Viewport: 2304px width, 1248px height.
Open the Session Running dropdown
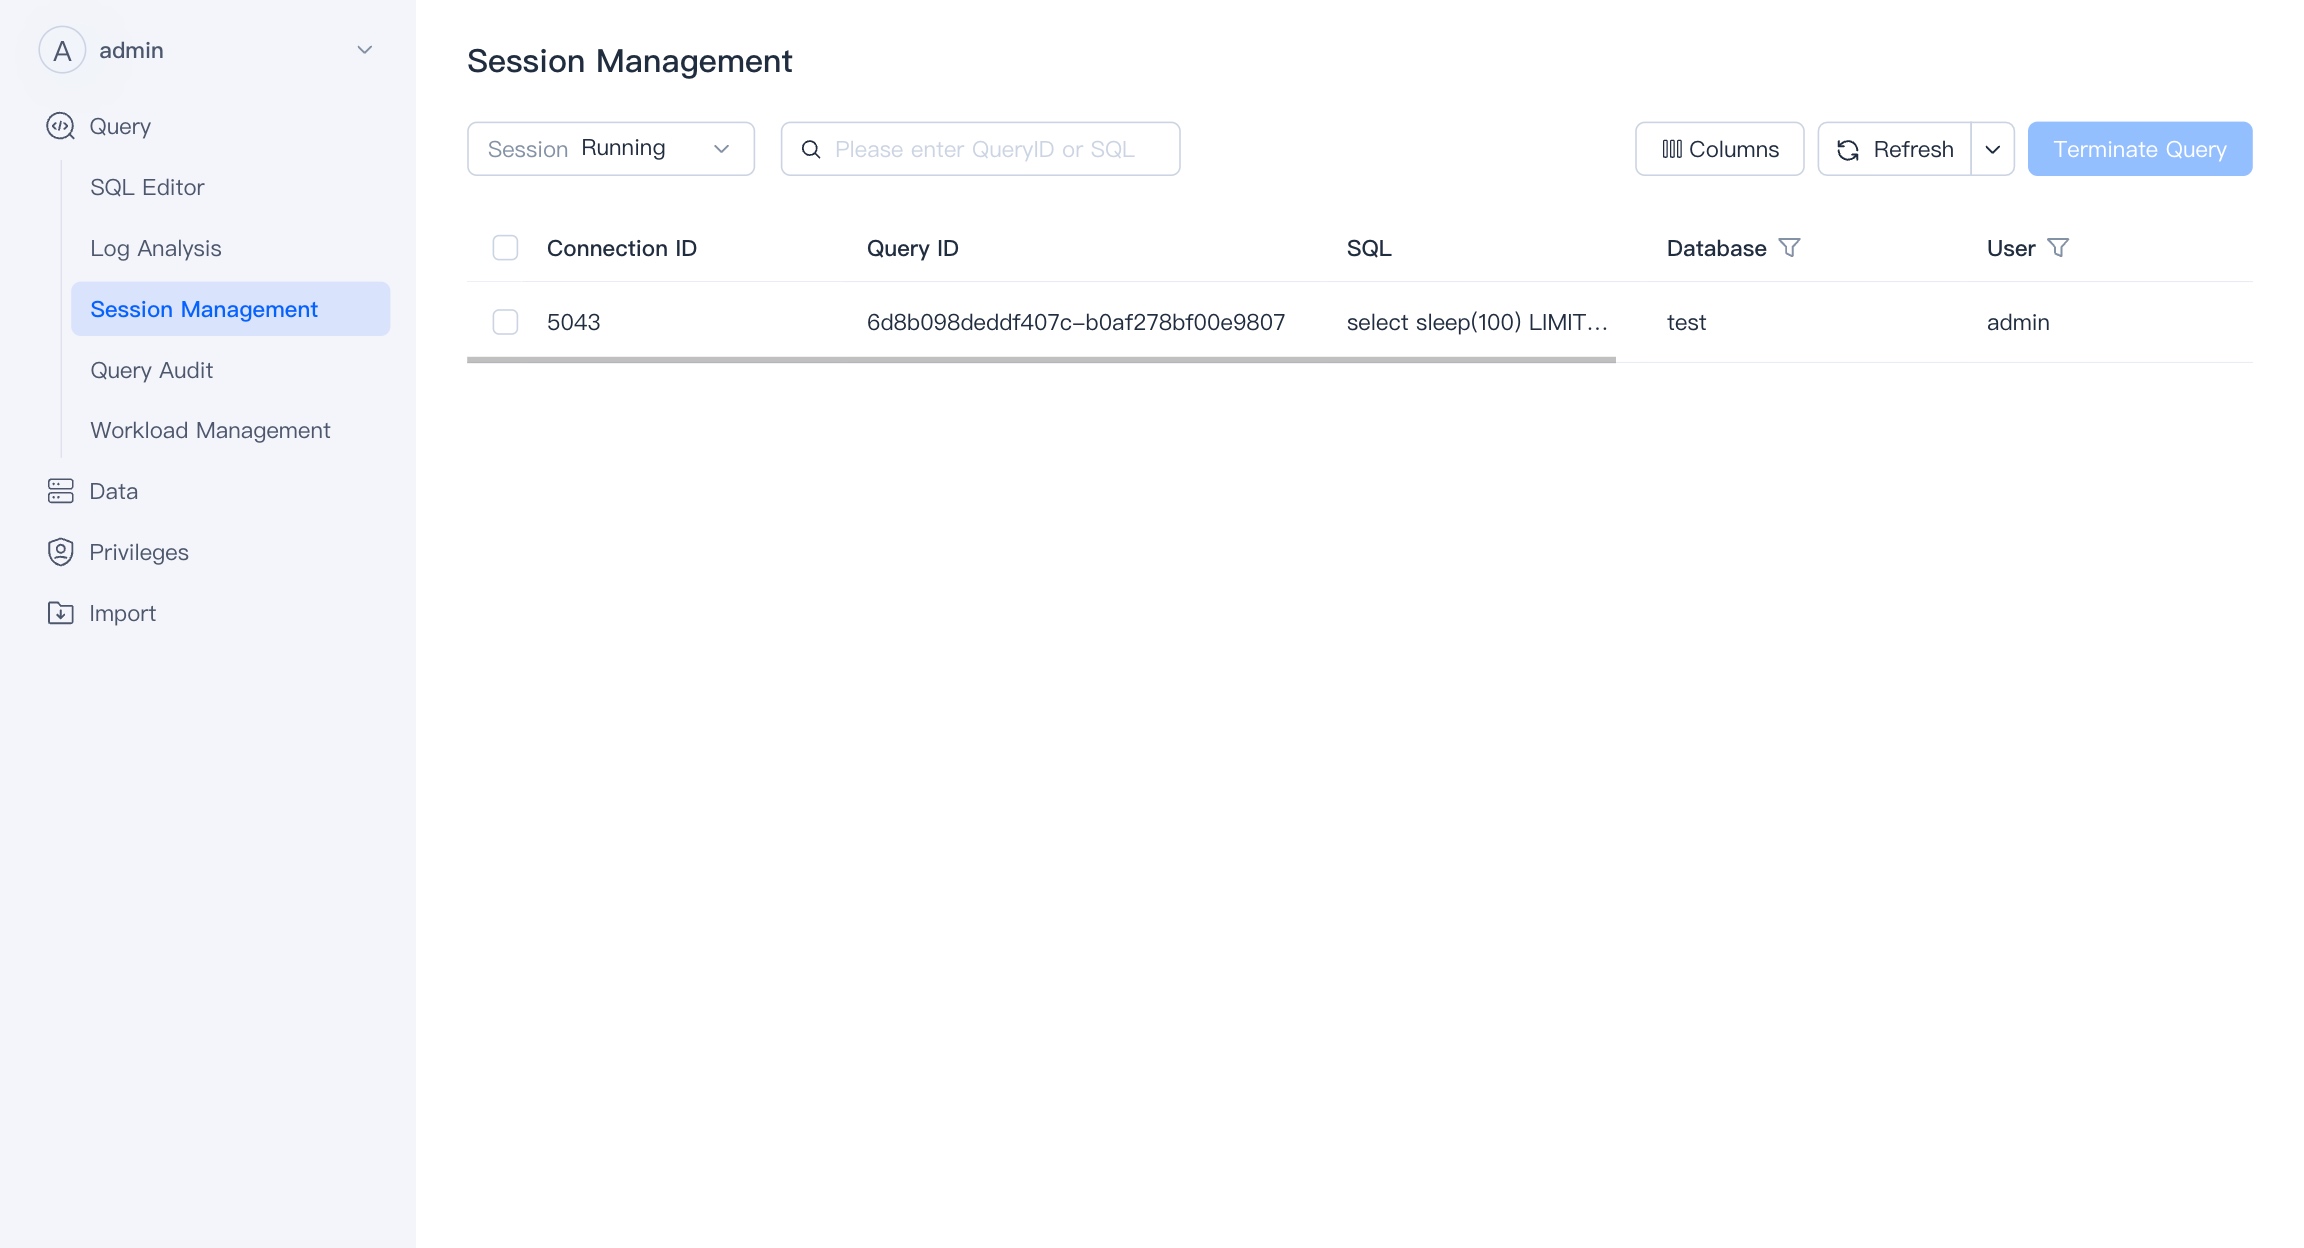610,149
